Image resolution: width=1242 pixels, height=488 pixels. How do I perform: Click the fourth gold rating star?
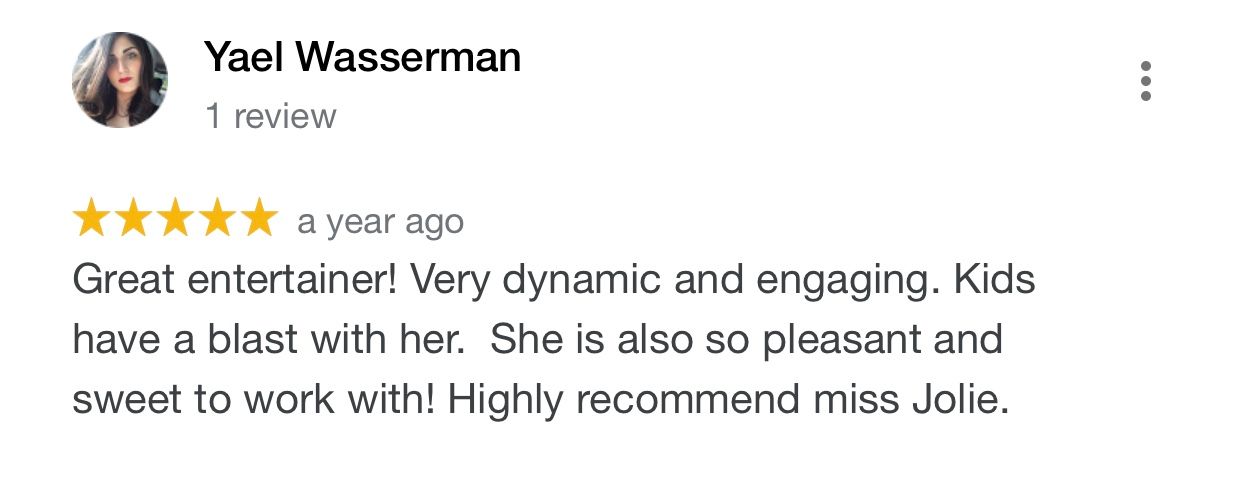point(215,219)
